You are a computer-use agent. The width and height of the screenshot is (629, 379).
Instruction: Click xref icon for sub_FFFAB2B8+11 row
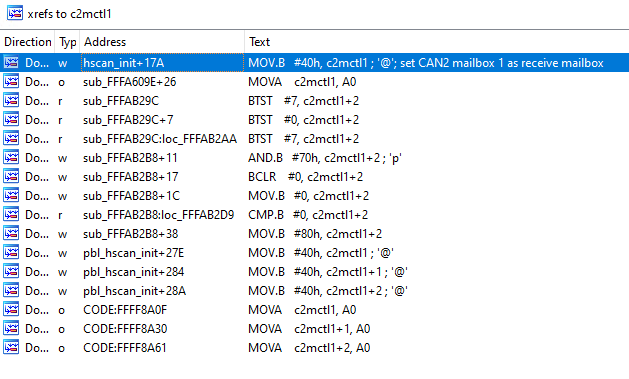point(11,158)
